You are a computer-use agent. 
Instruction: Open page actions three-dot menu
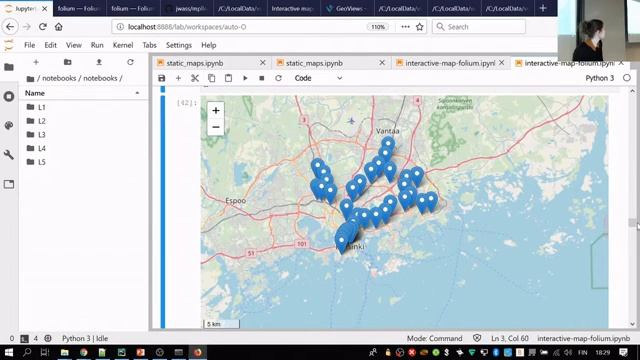(405, 27)
